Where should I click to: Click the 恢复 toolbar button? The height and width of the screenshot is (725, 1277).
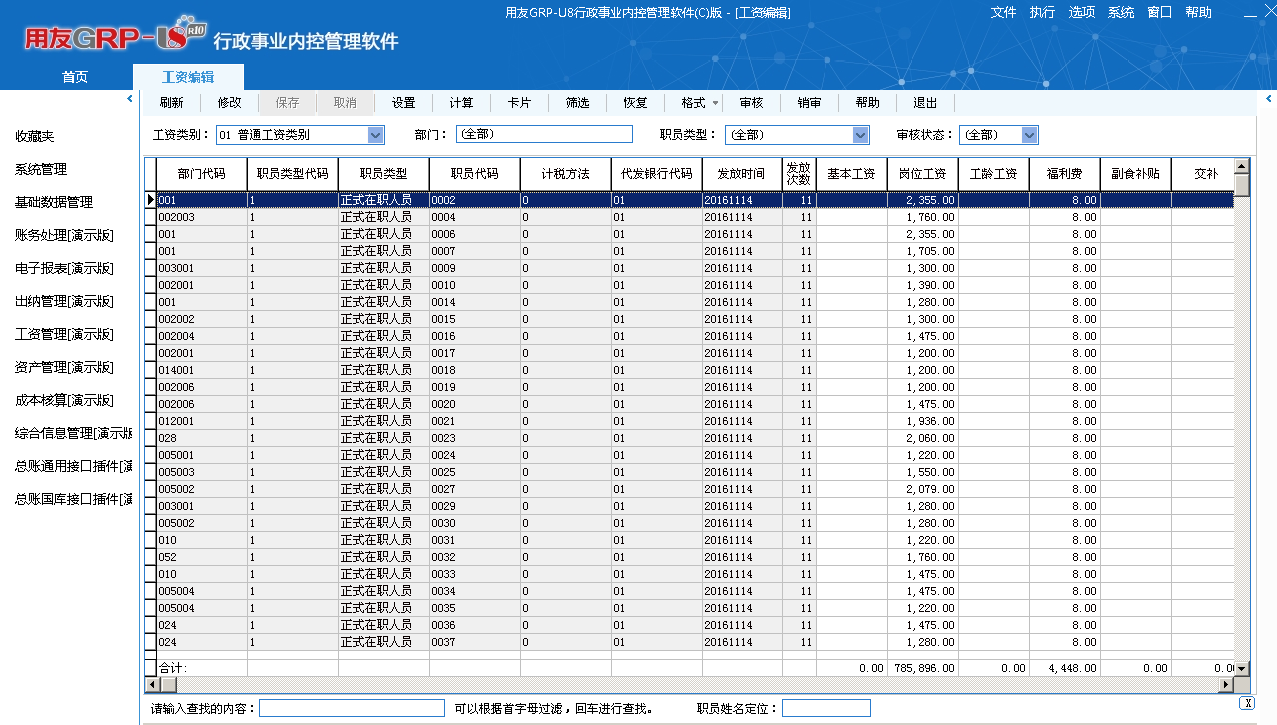(636, 103)
